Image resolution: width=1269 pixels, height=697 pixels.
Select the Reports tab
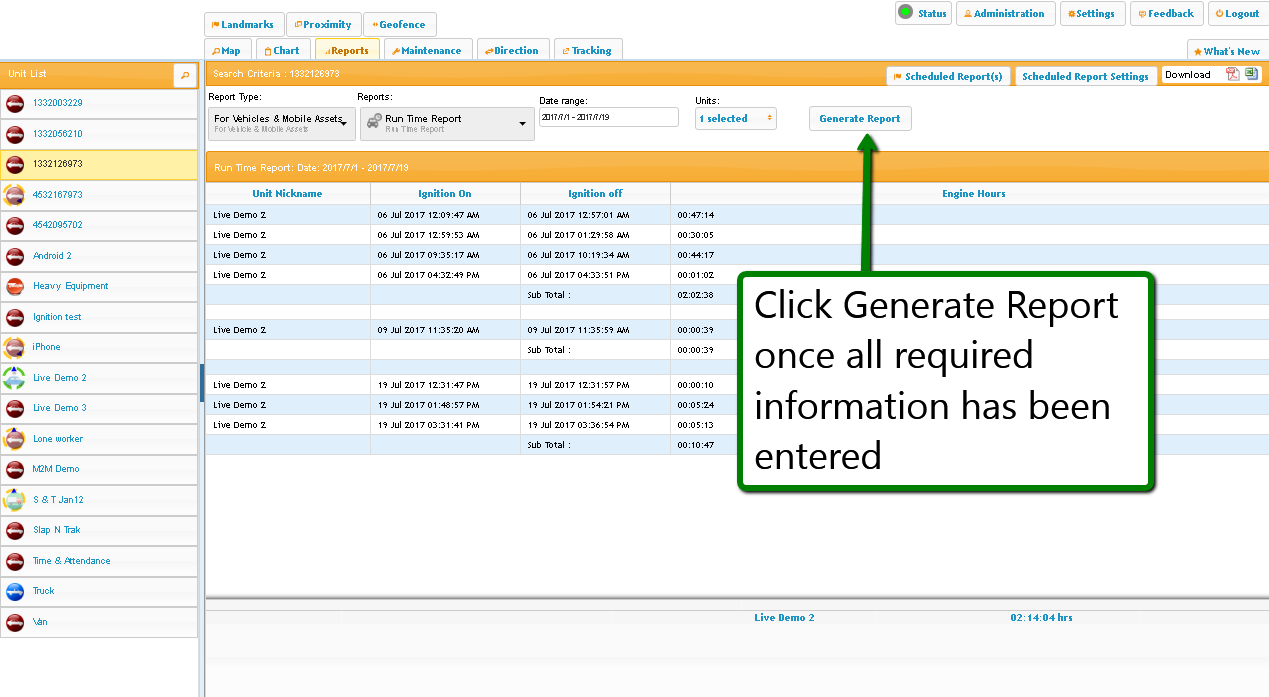347,51
